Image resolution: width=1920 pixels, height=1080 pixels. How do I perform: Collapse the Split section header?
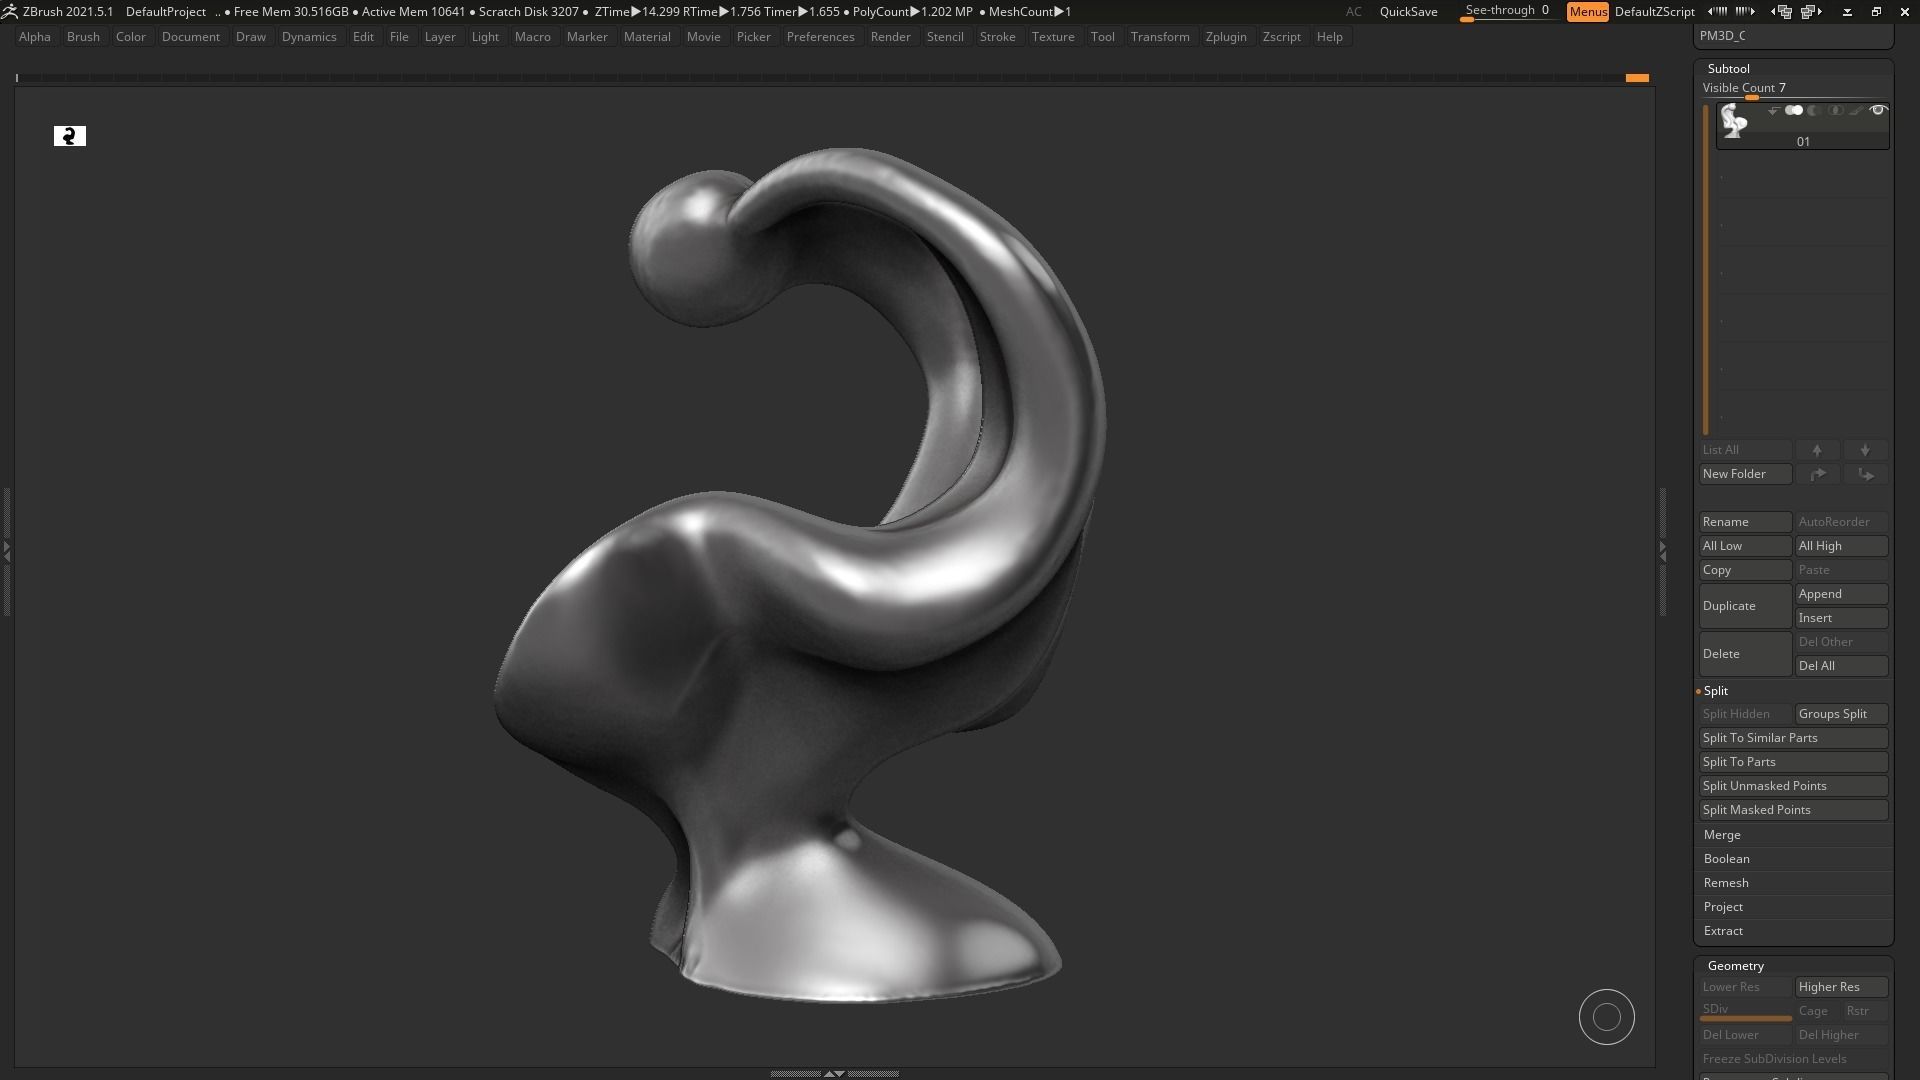pos(1715,691)
